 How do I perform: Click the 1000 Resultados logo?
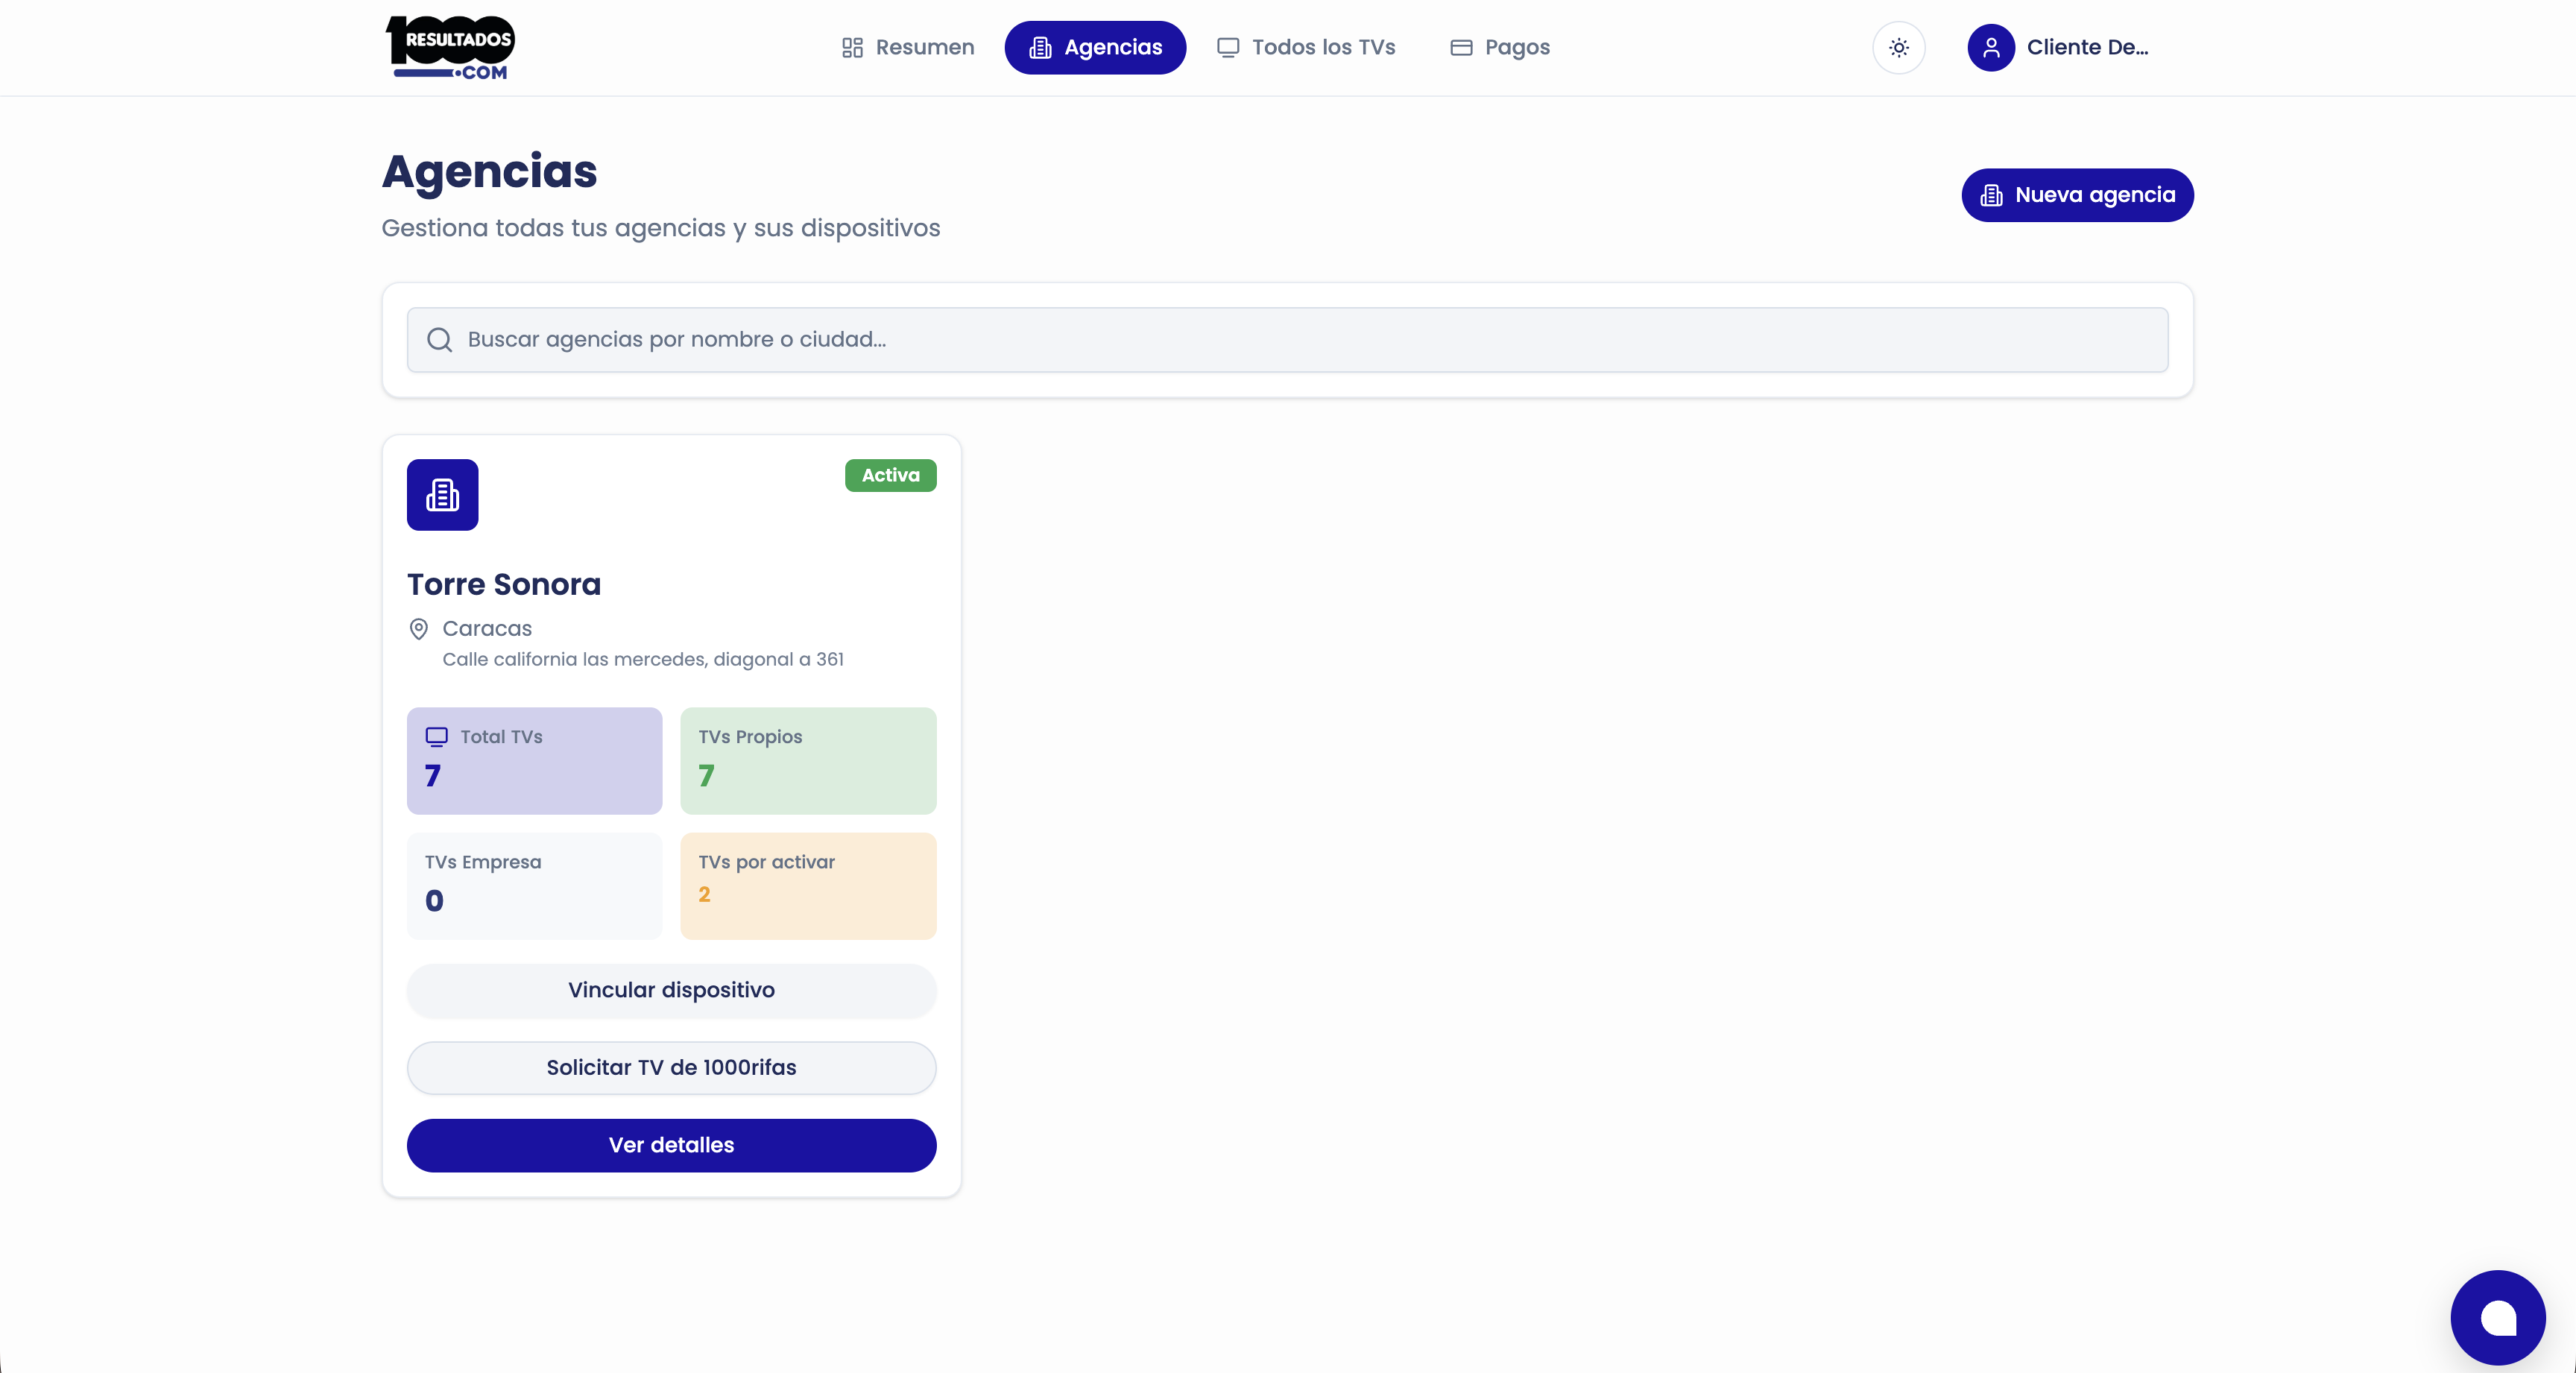450,47
